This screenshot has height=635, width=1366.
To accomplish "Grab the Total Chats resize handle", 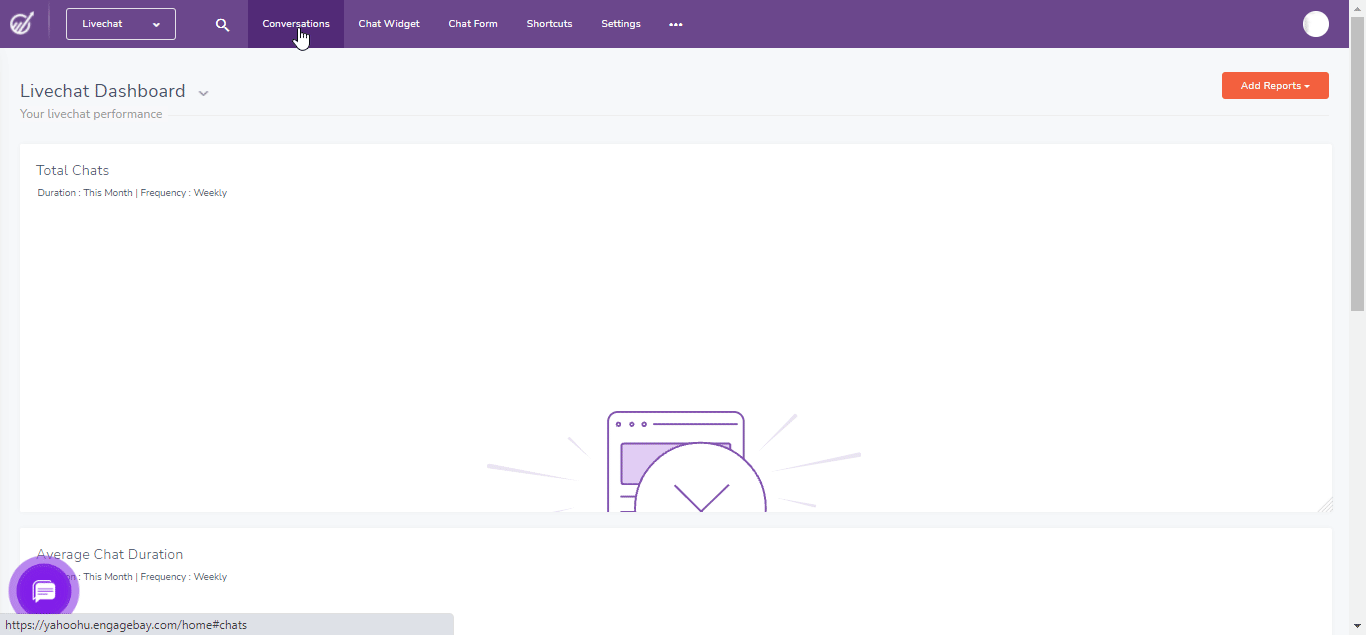I will (x=1325, y=505).
